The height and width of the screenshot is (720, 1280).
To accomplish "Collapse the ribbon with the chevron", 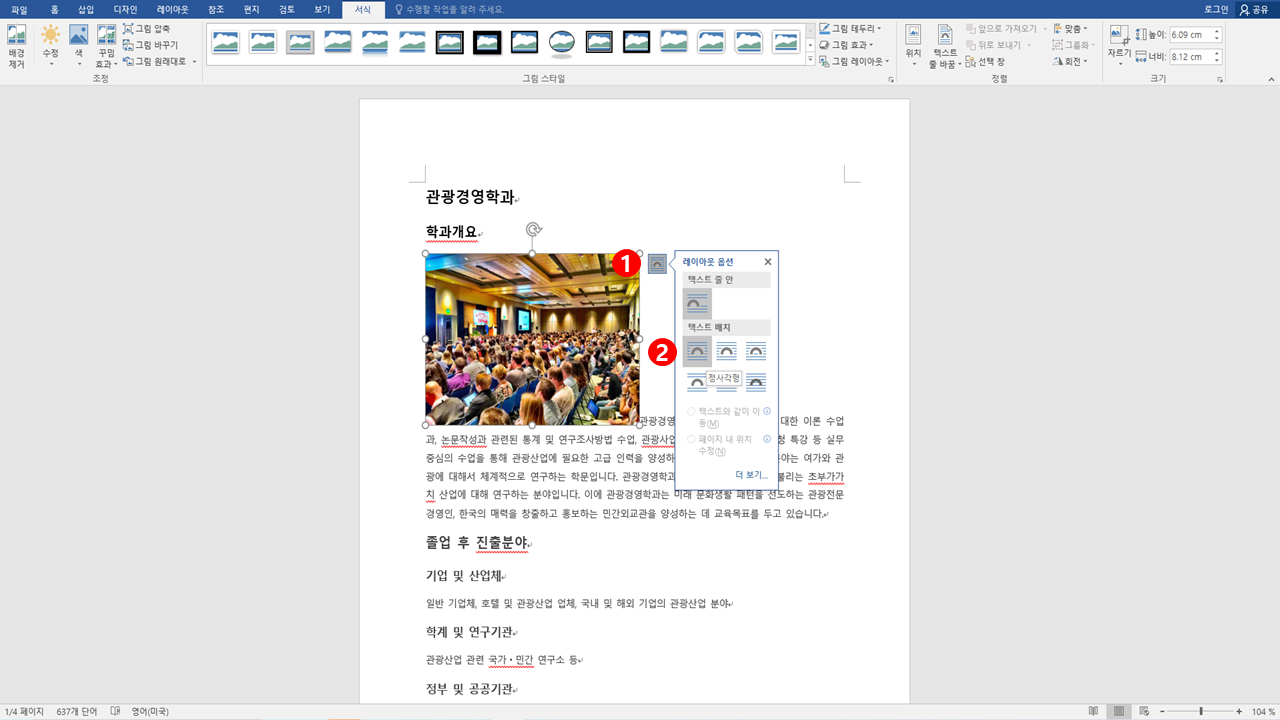I will click(1269, 79).
